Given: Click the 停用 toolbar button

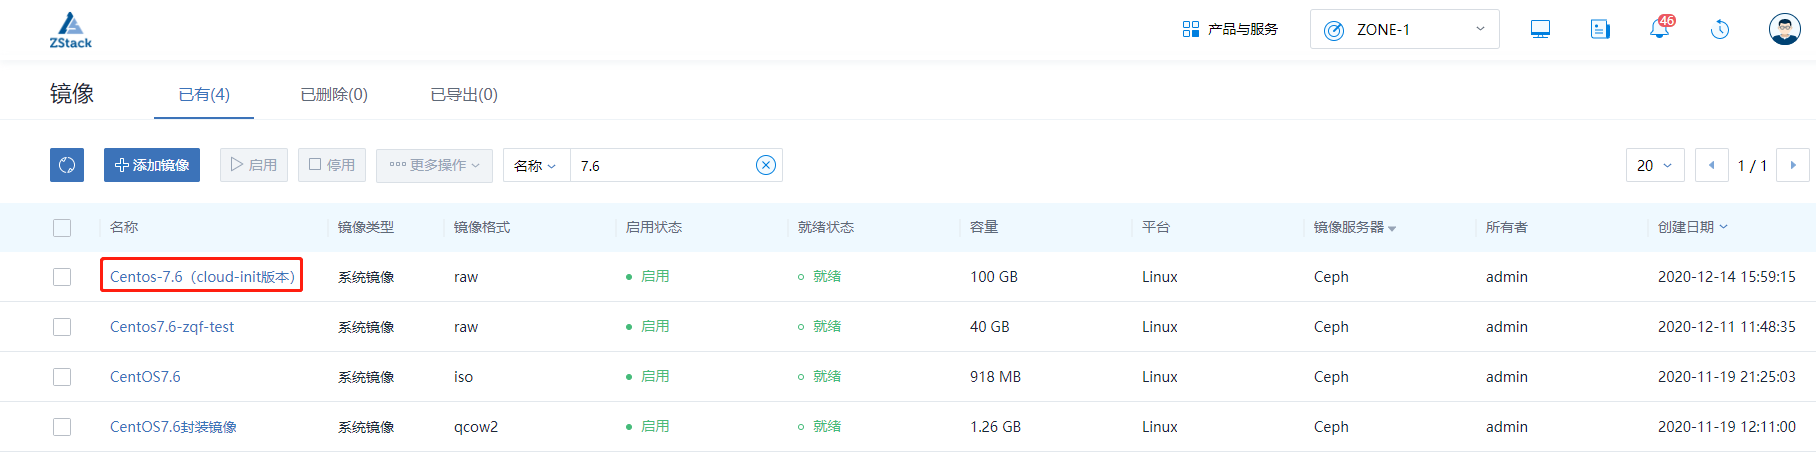Looking at the screenshot, I should click(332, 165).
